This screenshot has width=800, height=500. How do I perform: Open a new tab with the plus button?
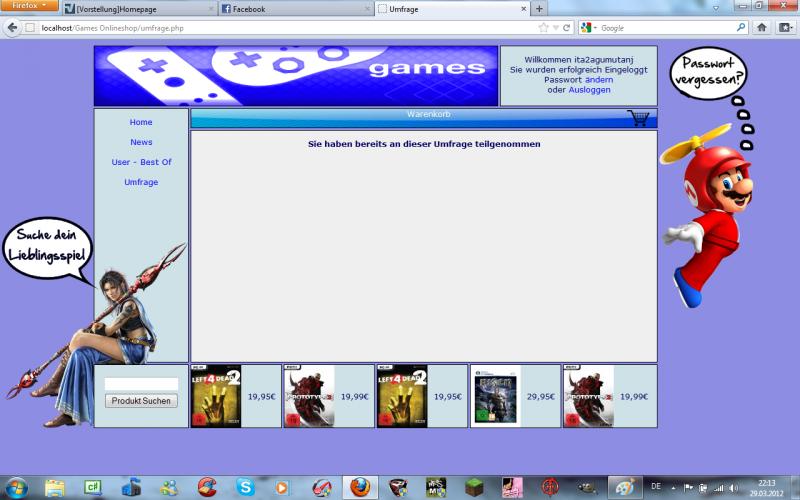(x=540, y=9)
